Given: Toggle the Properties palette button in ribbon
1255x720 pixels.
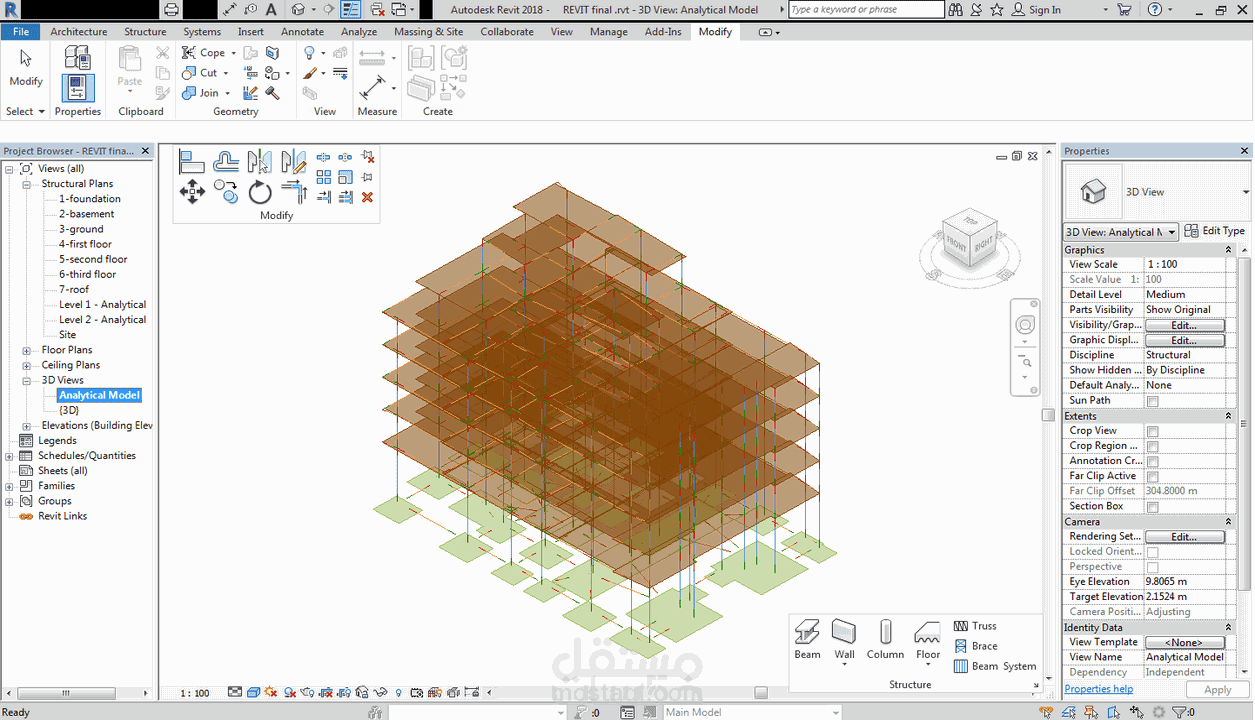Looking at the screenshot, I should pyautogui.click(x=78, y=88).
